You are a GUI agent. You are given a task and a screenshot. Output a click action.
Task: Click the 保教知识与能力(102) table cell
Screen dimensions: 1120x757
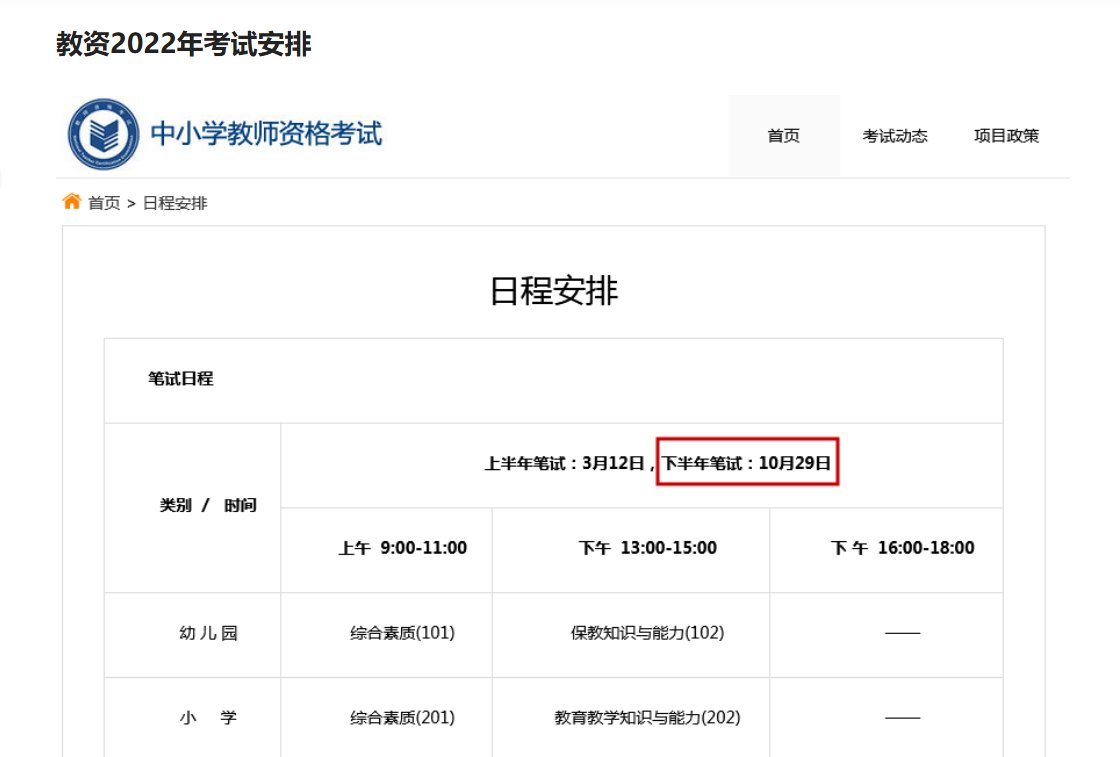pos(651,634)
